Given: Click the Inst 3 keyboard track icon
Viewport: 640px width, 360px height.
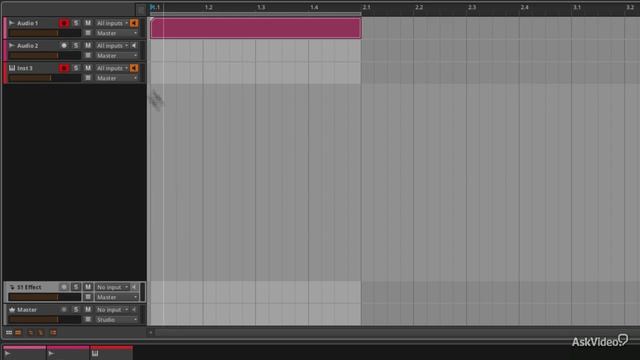Looking at the screenshot, I should [12, 68].
